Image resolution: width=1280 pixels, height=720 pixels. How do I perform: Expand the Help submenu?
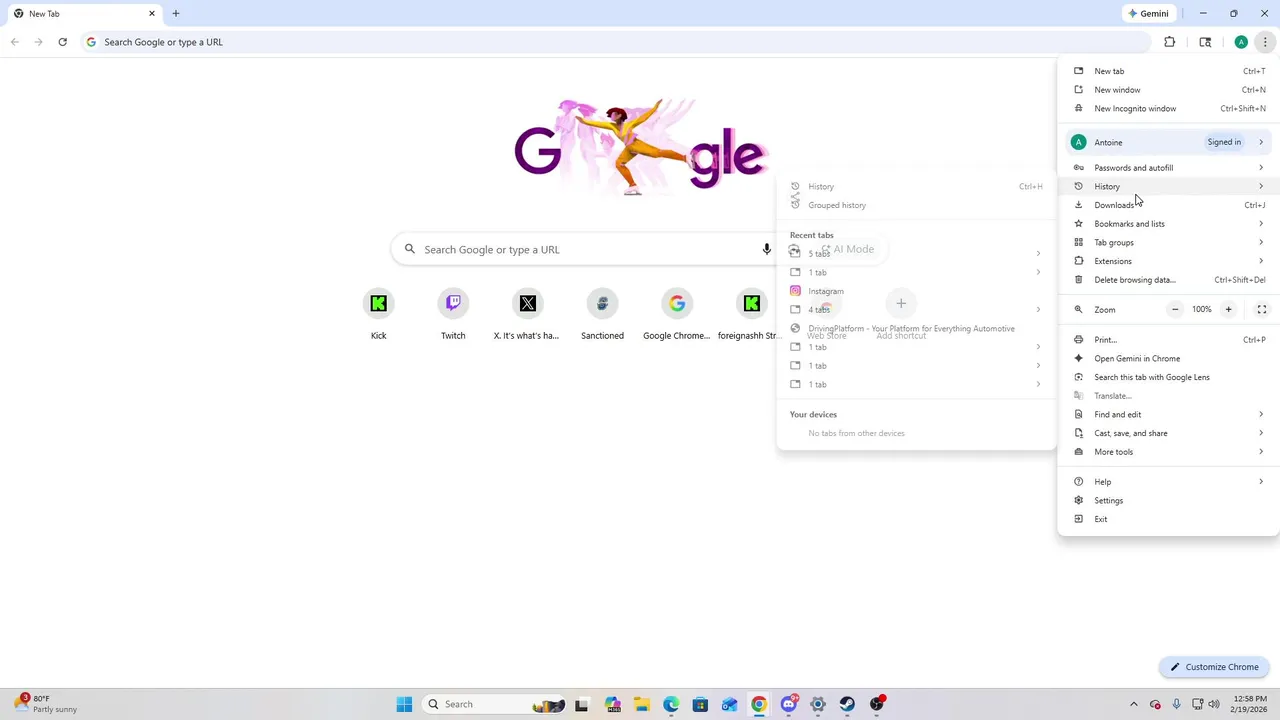[x=1169, y=482]
